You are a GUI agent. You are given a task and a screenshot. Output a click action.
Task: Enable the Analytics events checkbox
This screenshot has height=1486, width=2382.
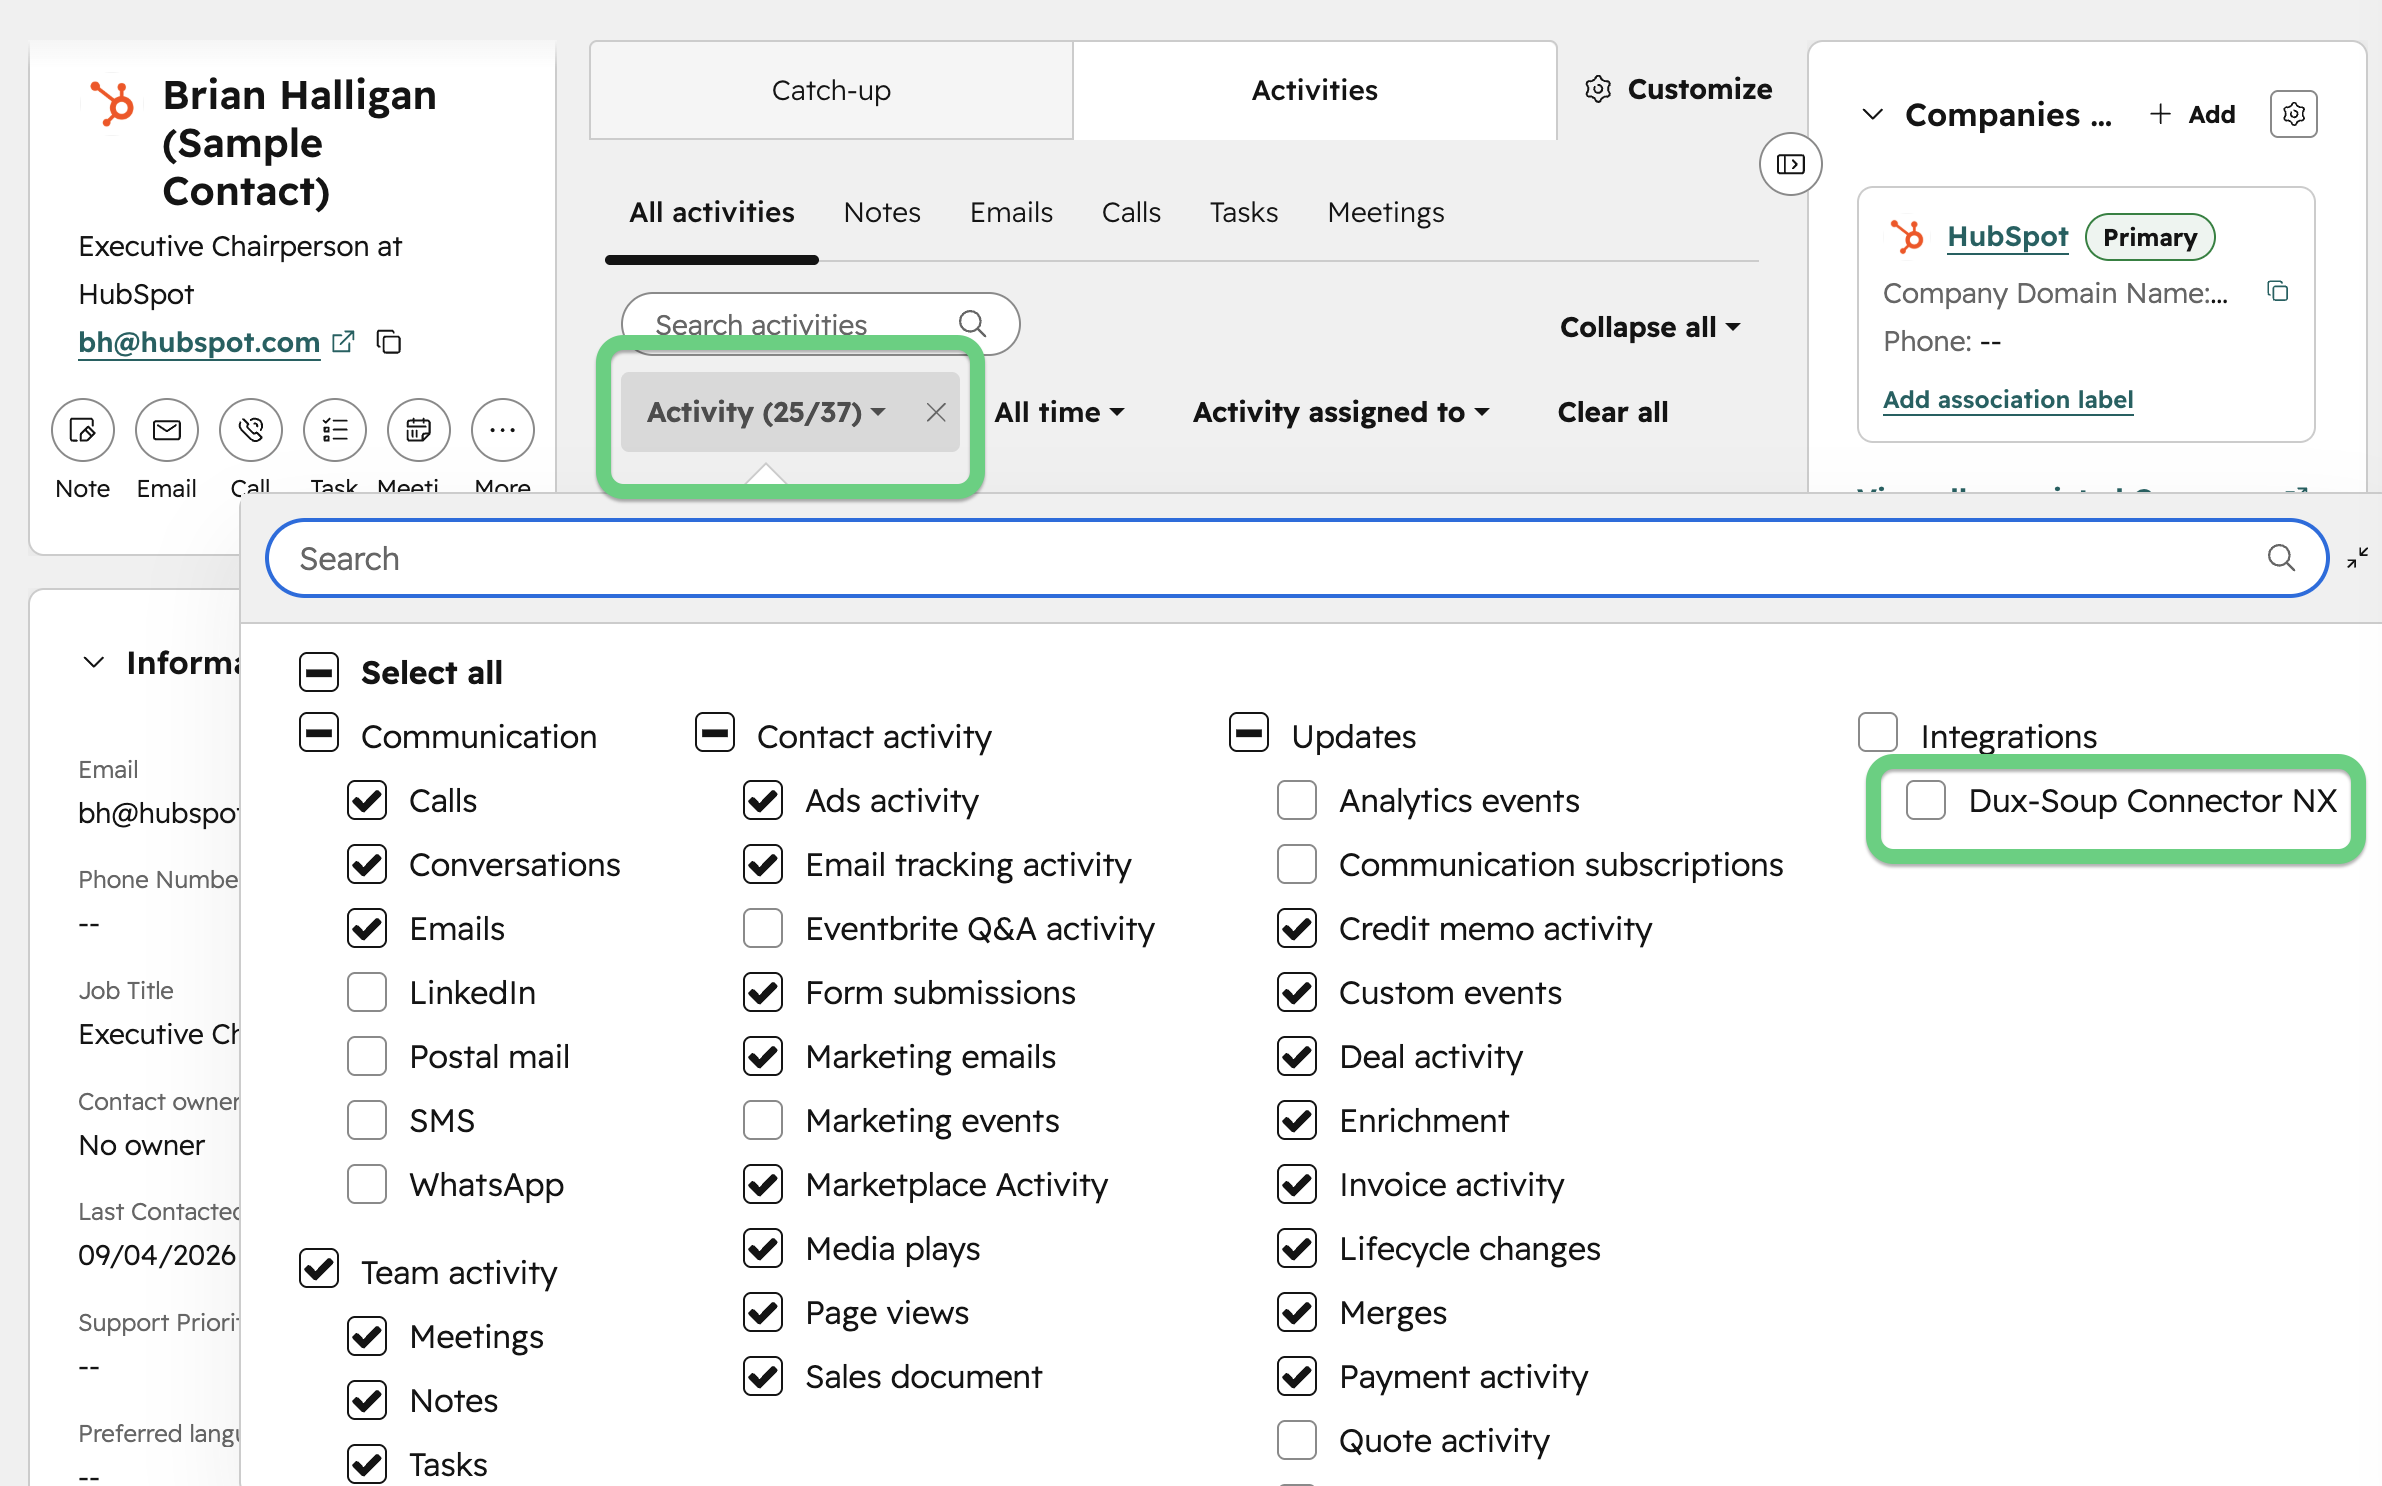1297,800
